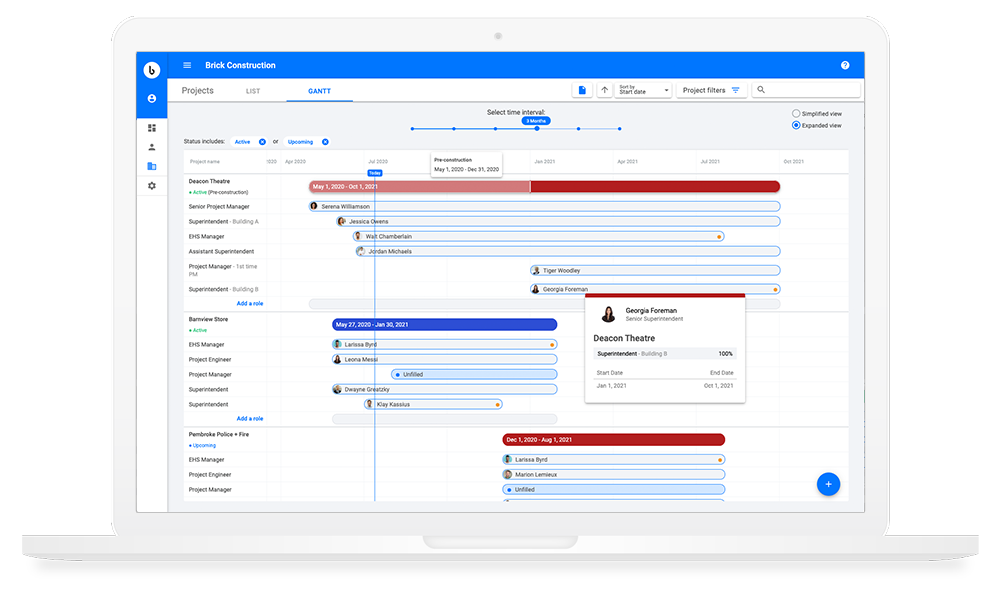The image size is (1000, 589).
Task: Expand the Project filters menu
Action: click(x=711, y=90)
